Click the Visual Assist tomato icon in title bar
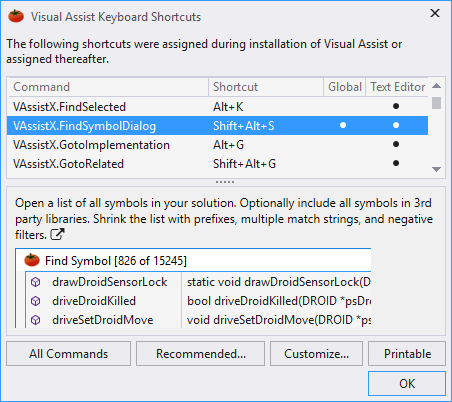This screenshot has height=402, width=452. pyautogui.click(x=16, y=16)
